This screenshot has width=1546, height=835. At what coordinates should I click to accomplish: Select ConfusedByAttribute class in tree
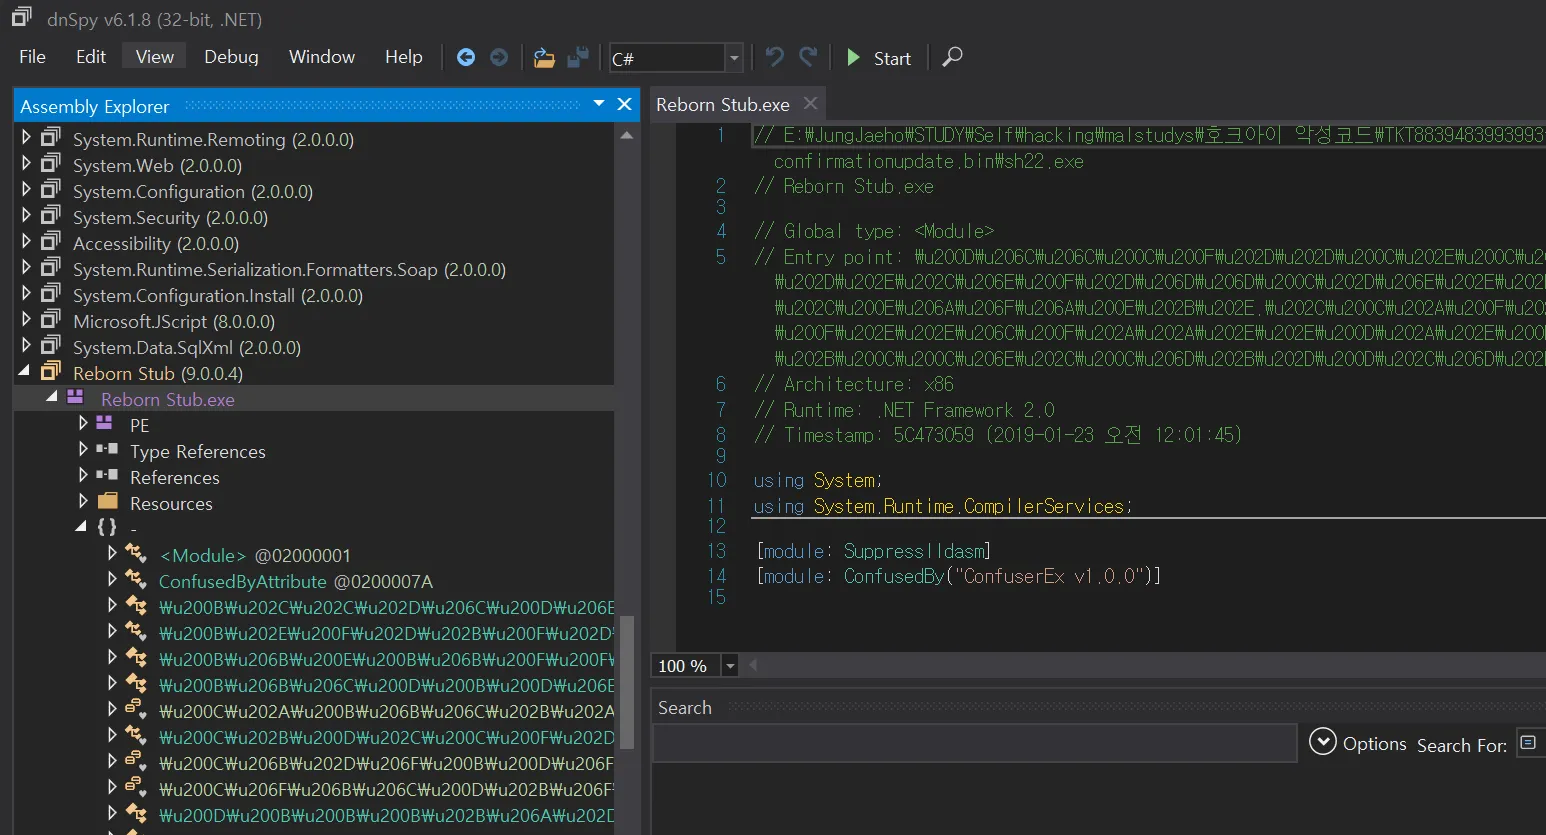click(x=242, y=581)
